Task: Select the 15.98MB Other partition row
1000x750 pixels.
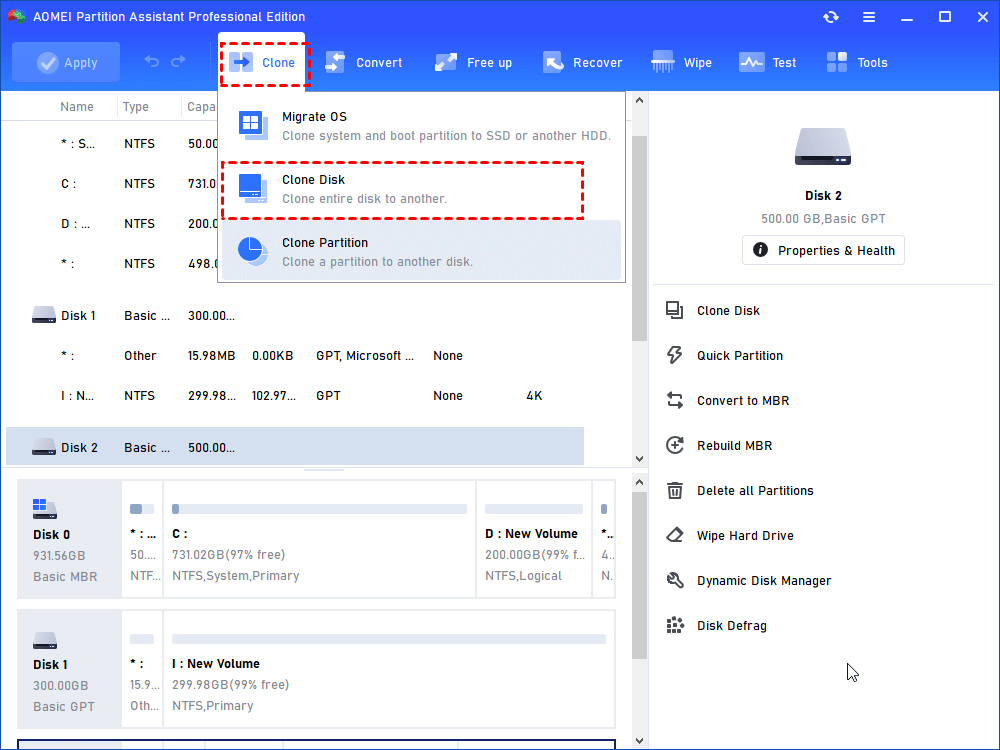Action: click(295, 356)
